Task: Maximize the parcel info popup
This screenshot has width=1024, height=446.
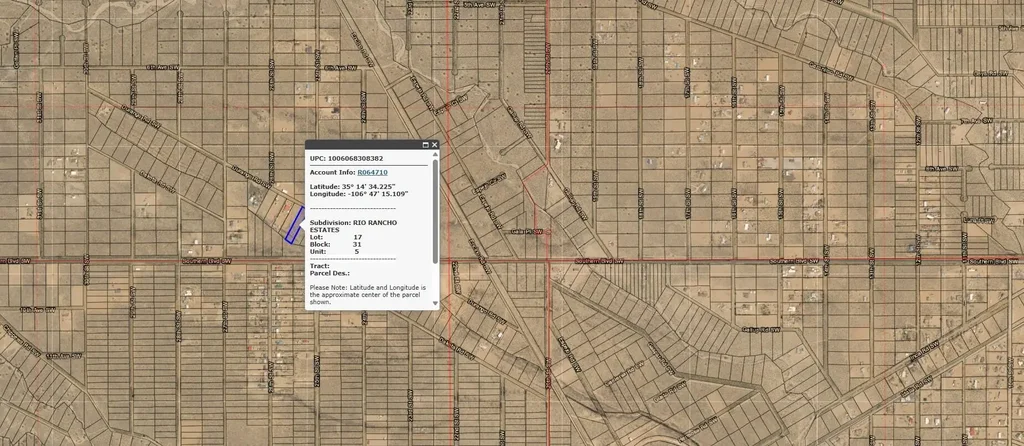Action: pos(425,145)
